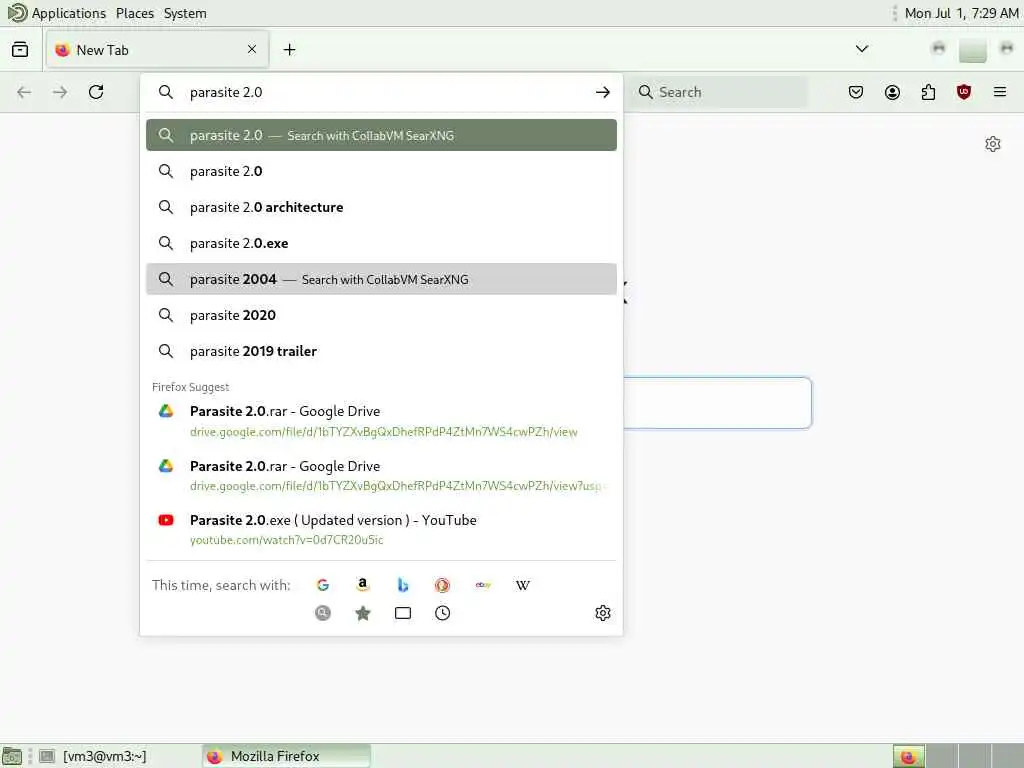Click the go arrow in address bar
The height and width of the screenshot is (768, 1024).
click(603, 92)
